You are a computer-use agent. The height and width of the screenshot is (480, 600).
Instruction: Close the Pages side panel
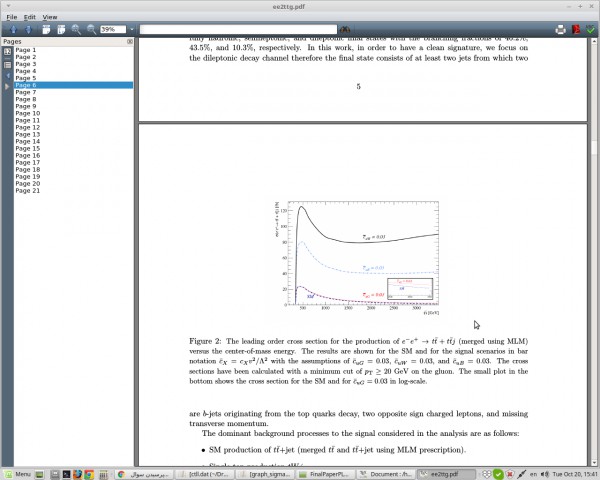(130, 42)
